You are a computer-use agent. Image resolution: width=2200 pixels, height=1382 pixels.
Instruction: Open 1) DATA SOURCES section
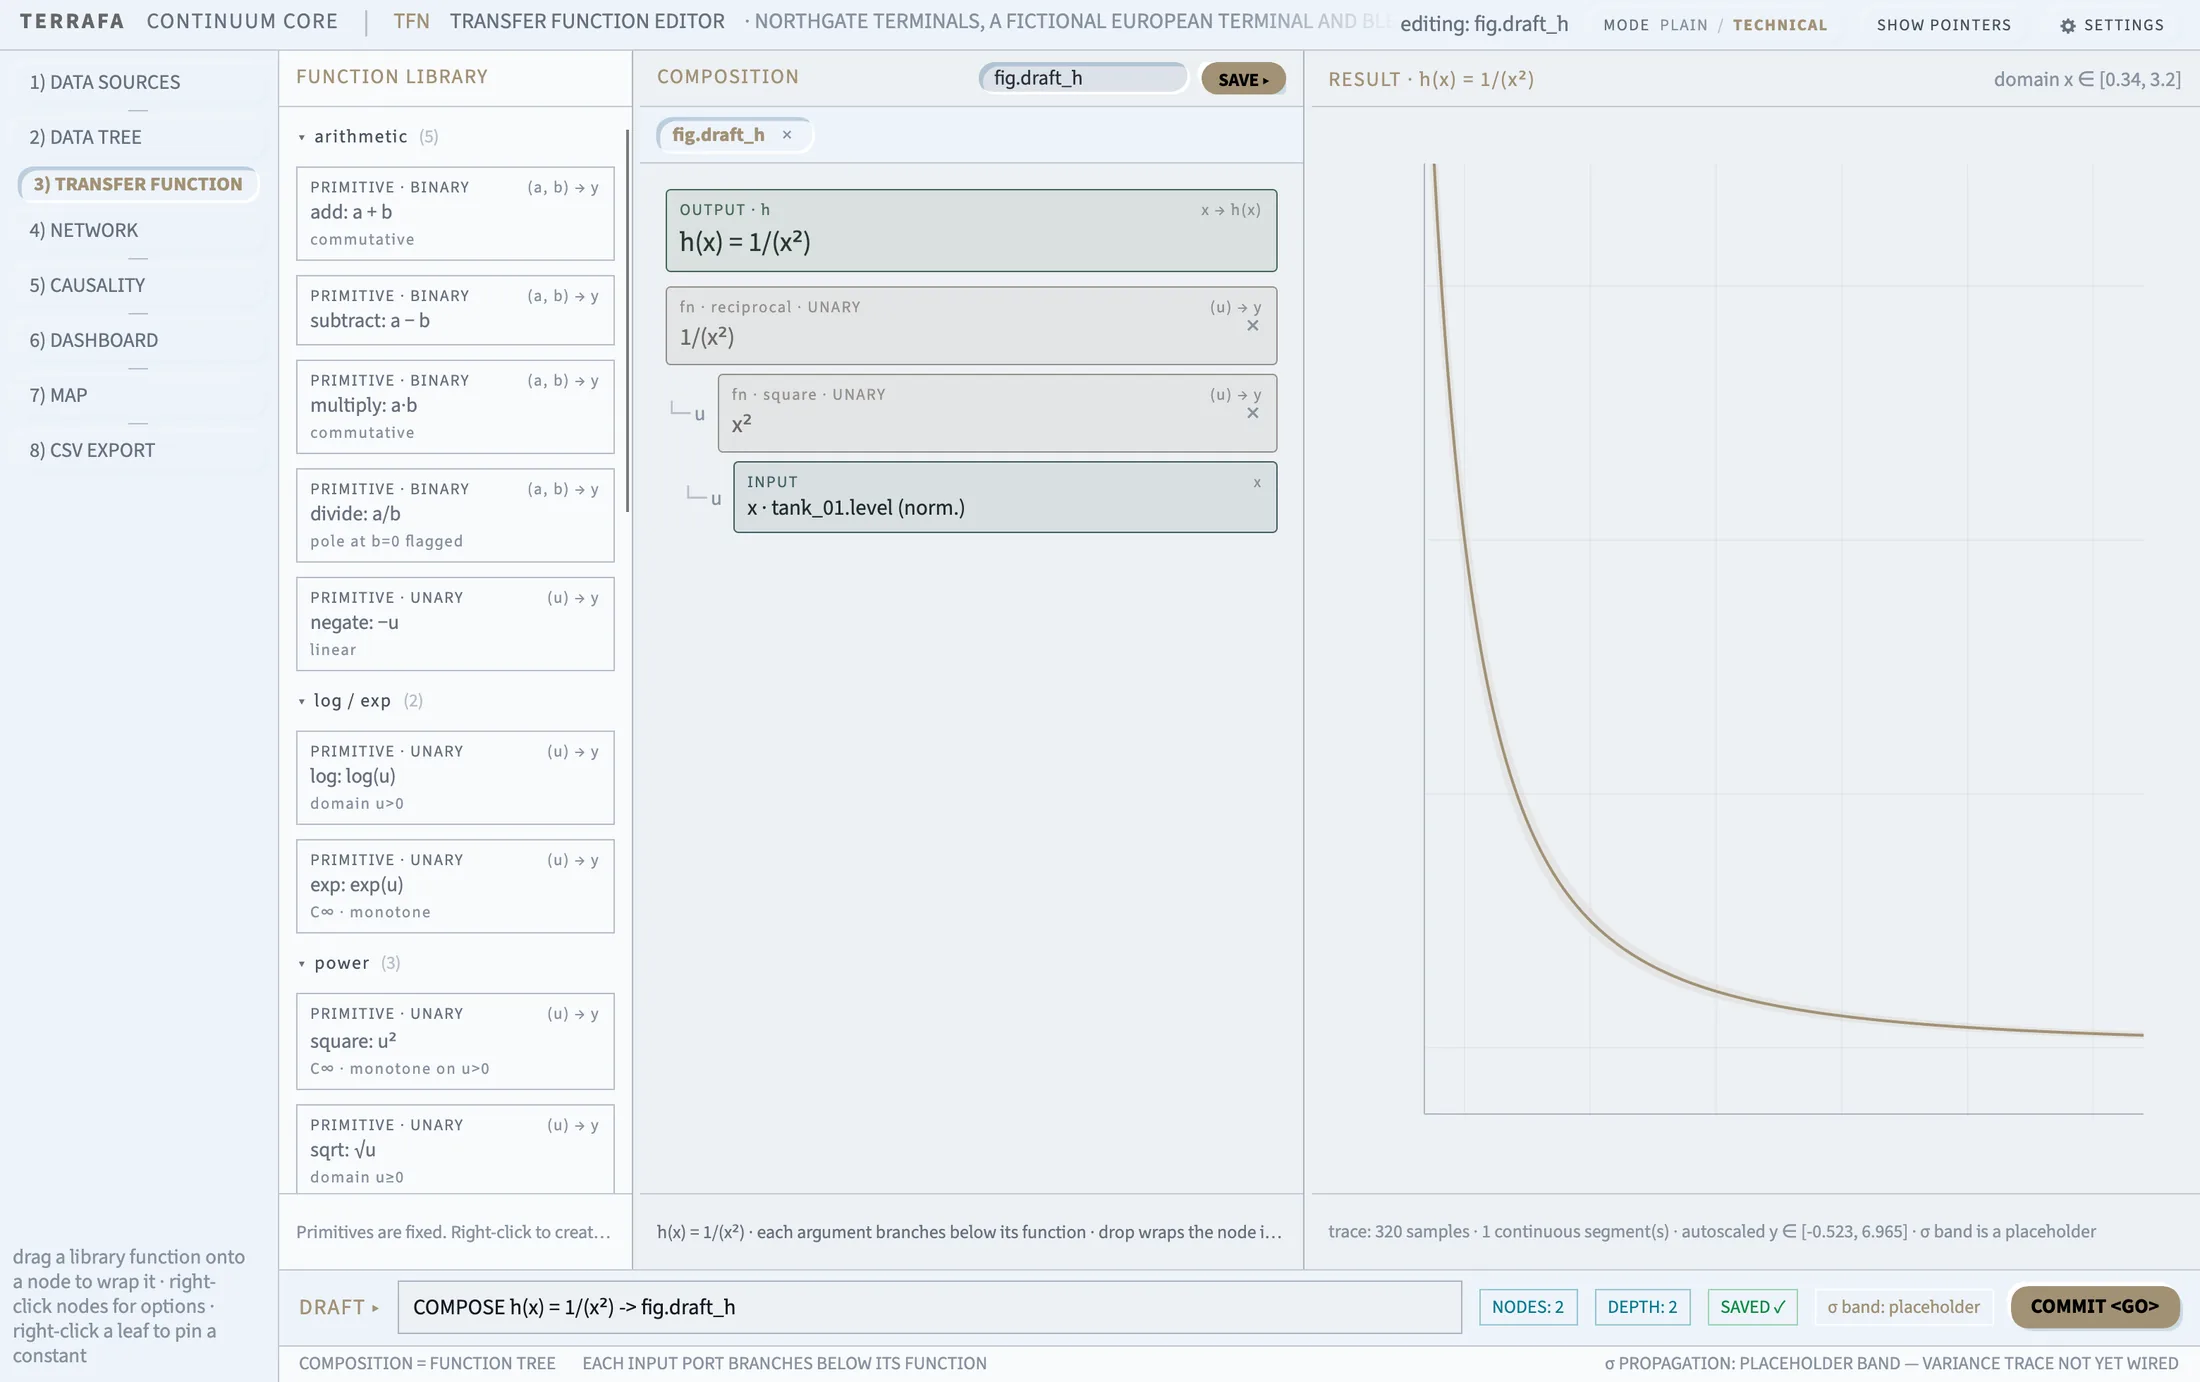tap(138, 82)
